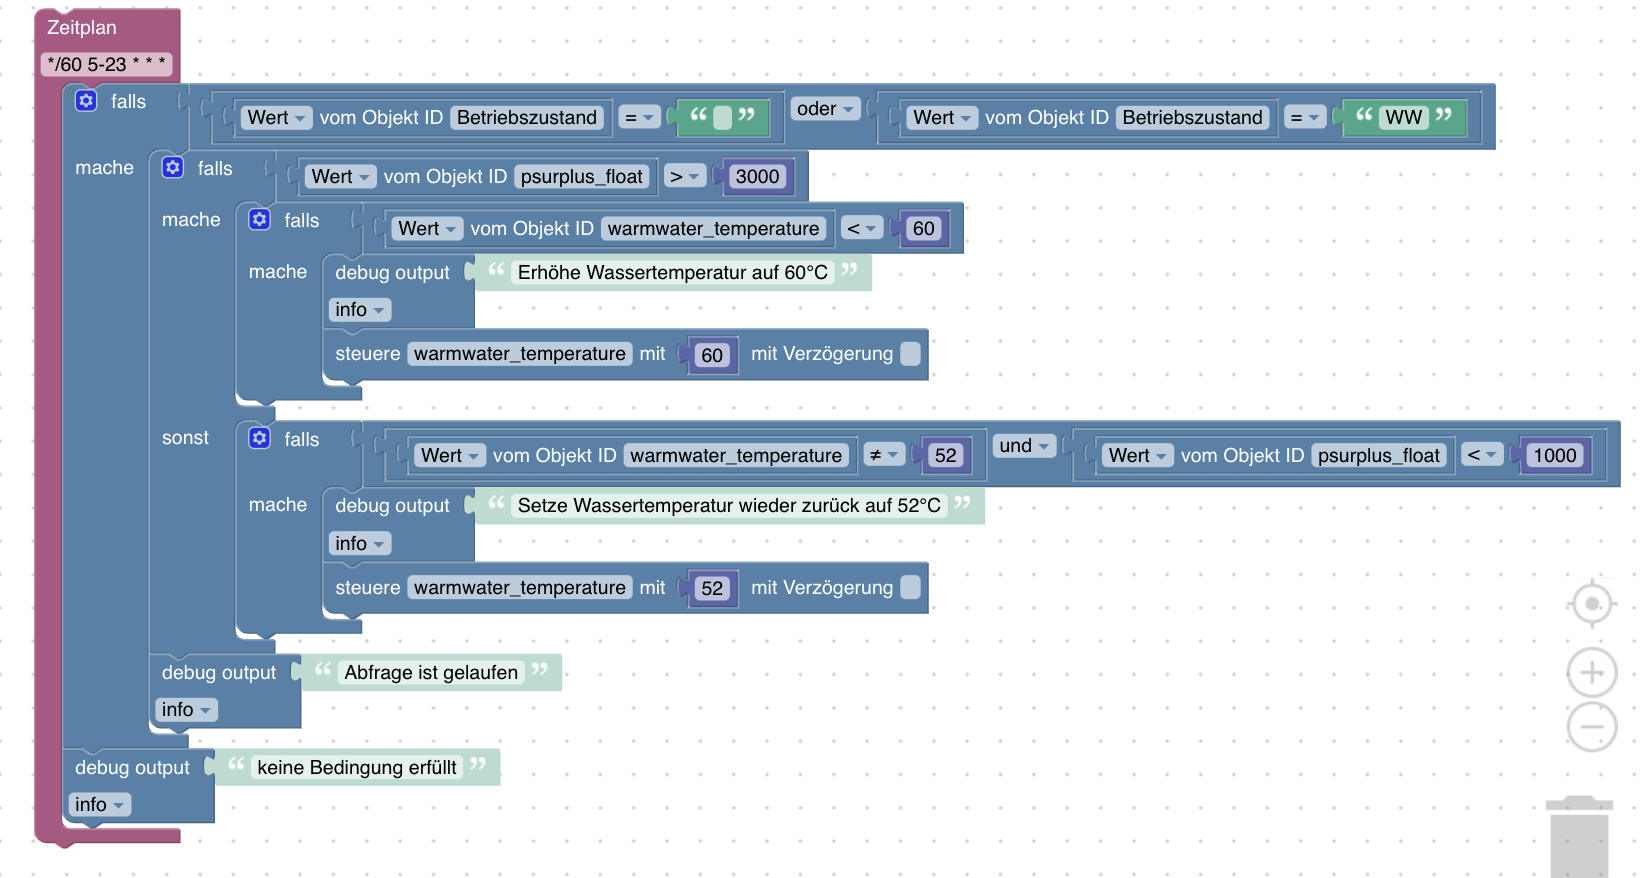
Task: Edit number 52 in steuere block
Action: pyautogui.click(x=712, y=589)
